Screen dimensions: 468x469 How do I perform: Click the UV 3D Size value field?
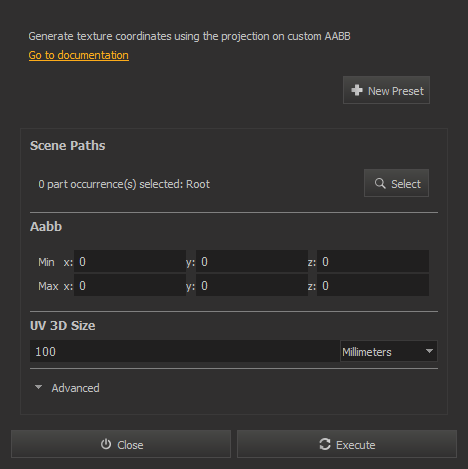185,351
